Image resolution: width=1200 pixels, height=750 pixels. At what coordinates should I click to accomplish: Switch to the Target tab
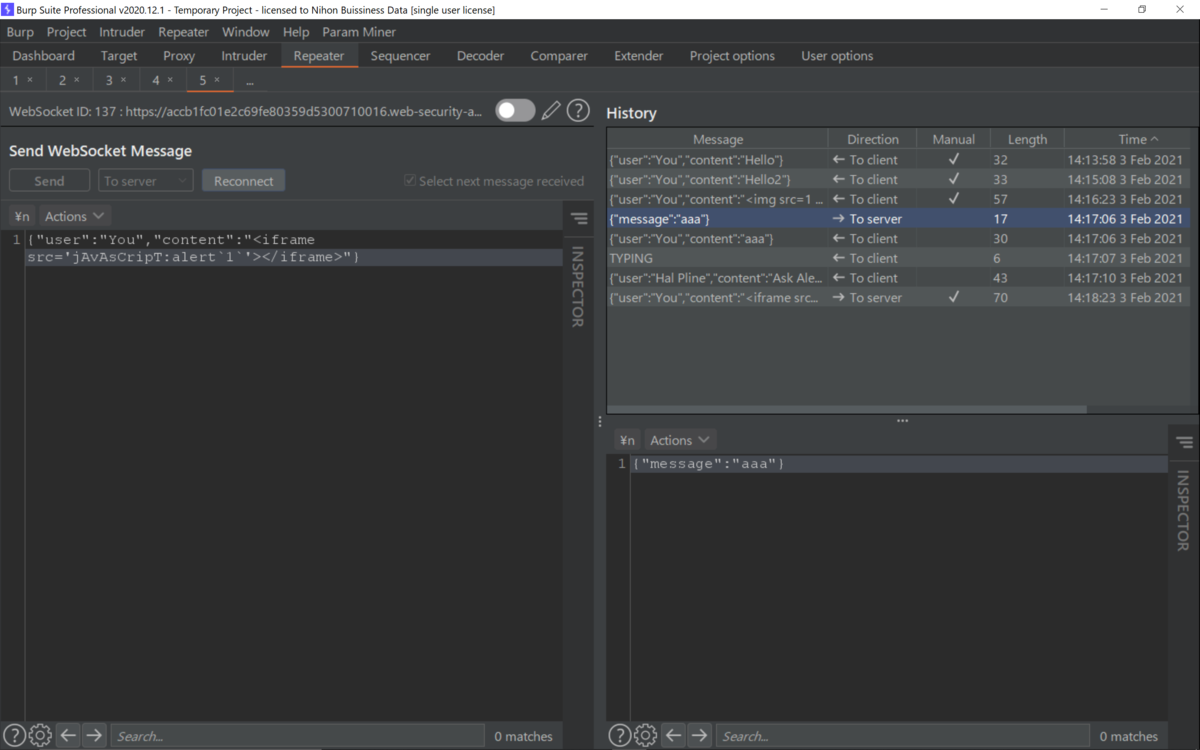(119, 56)
